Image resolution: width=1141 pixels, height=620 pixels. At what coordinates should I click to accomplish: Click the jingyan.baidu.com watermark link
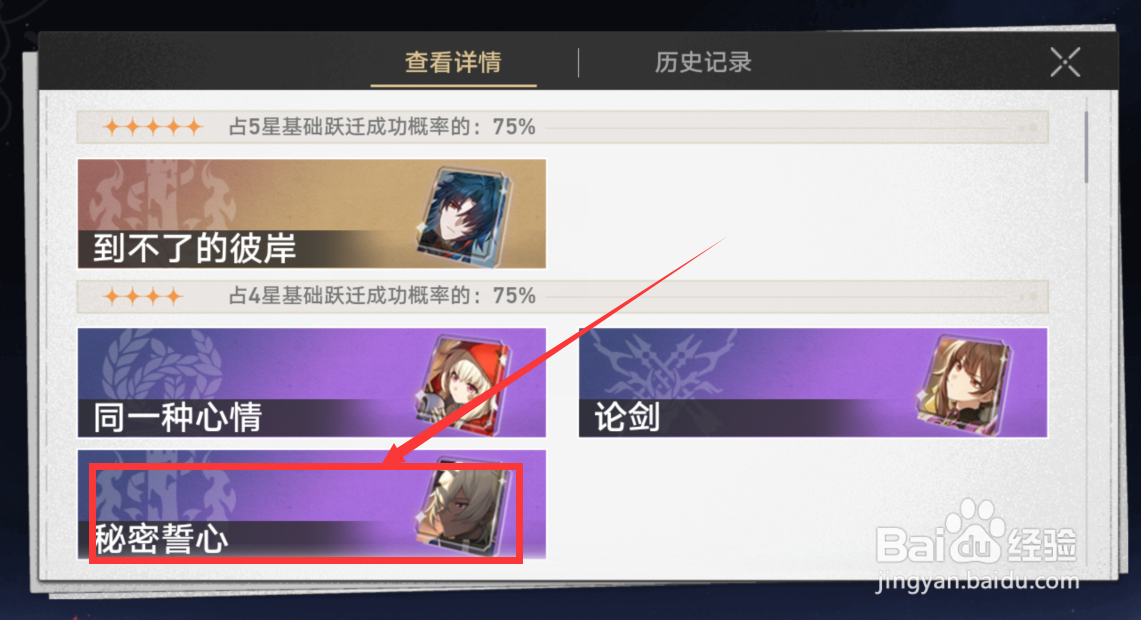click(977, 581)
